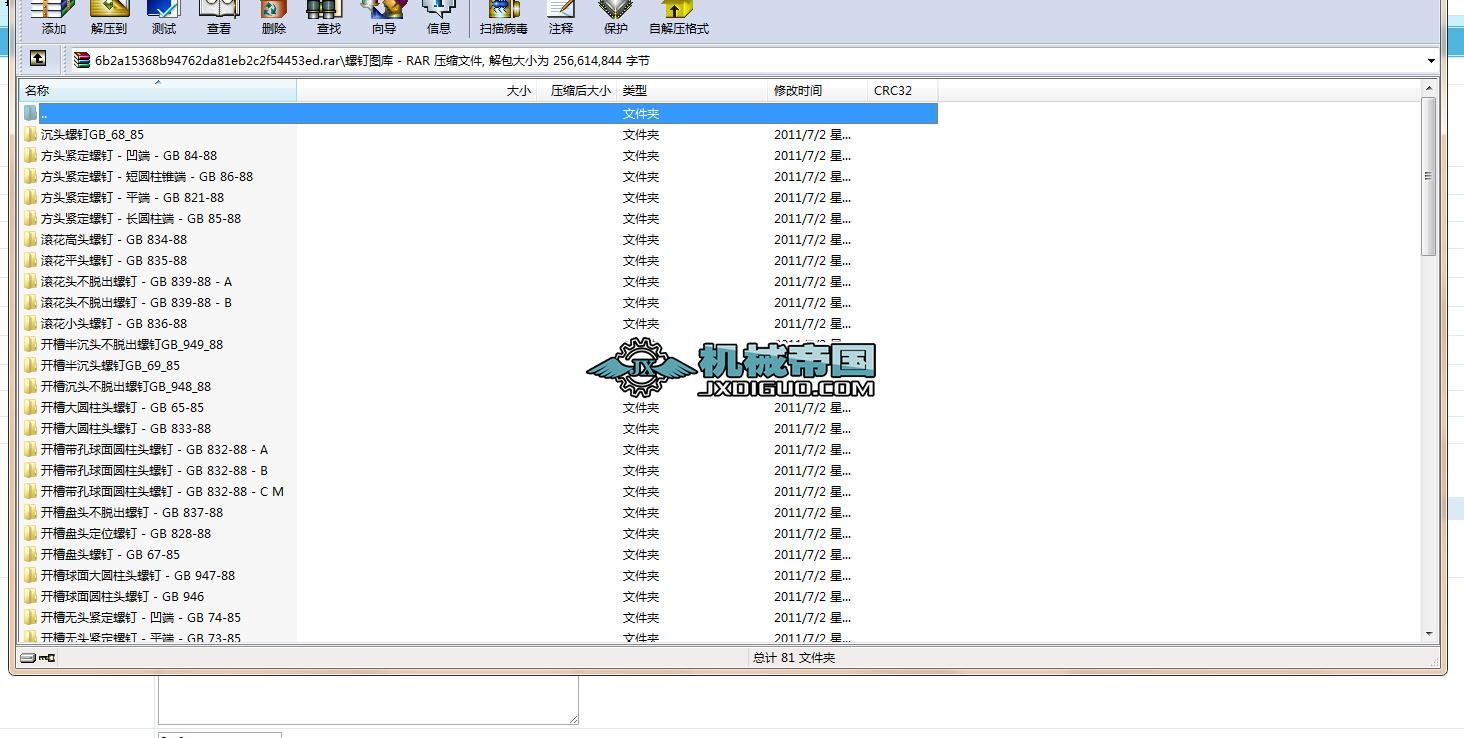Launch the 向导 (Wizard) icon
The width and height of the screenshot is (1464, 738).
pos(382,18)
